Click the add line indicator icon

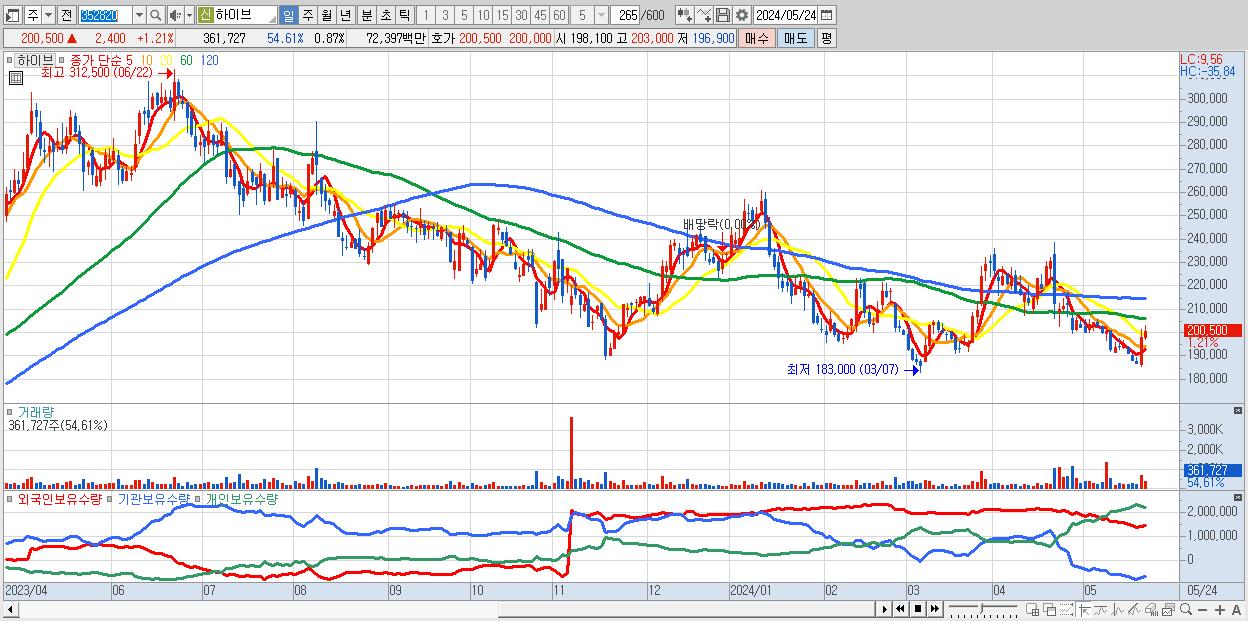coord(704,15)
